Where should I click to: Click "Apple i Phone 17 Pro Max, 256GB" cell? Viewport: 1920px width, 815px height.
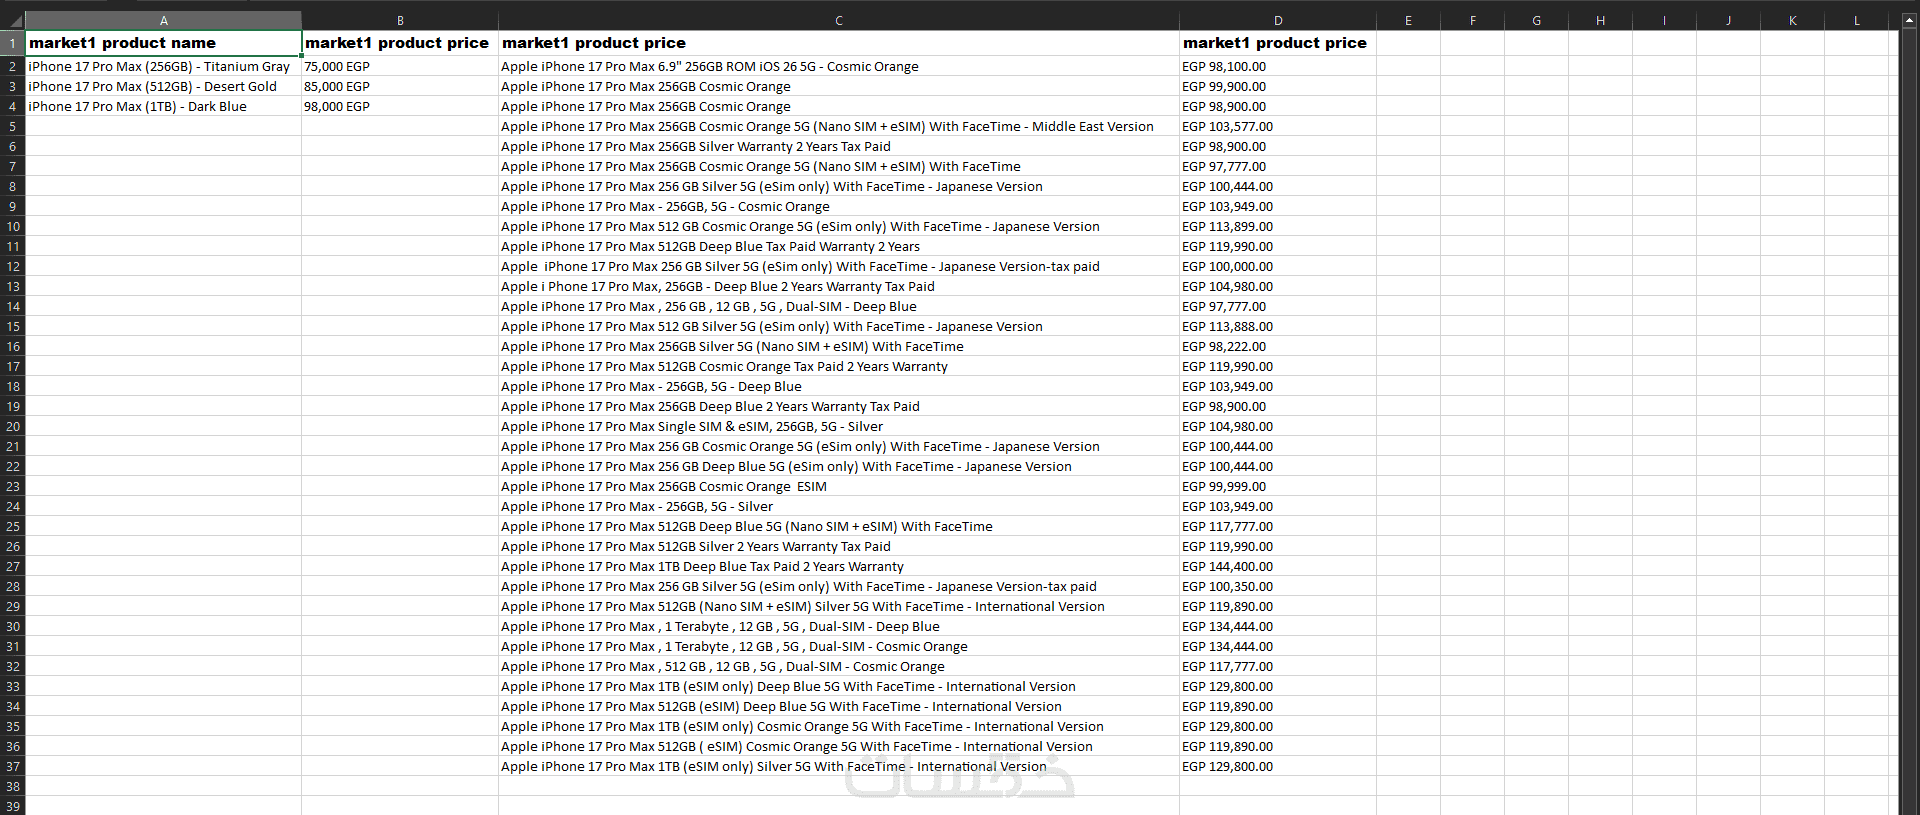(x=839, y=286)
